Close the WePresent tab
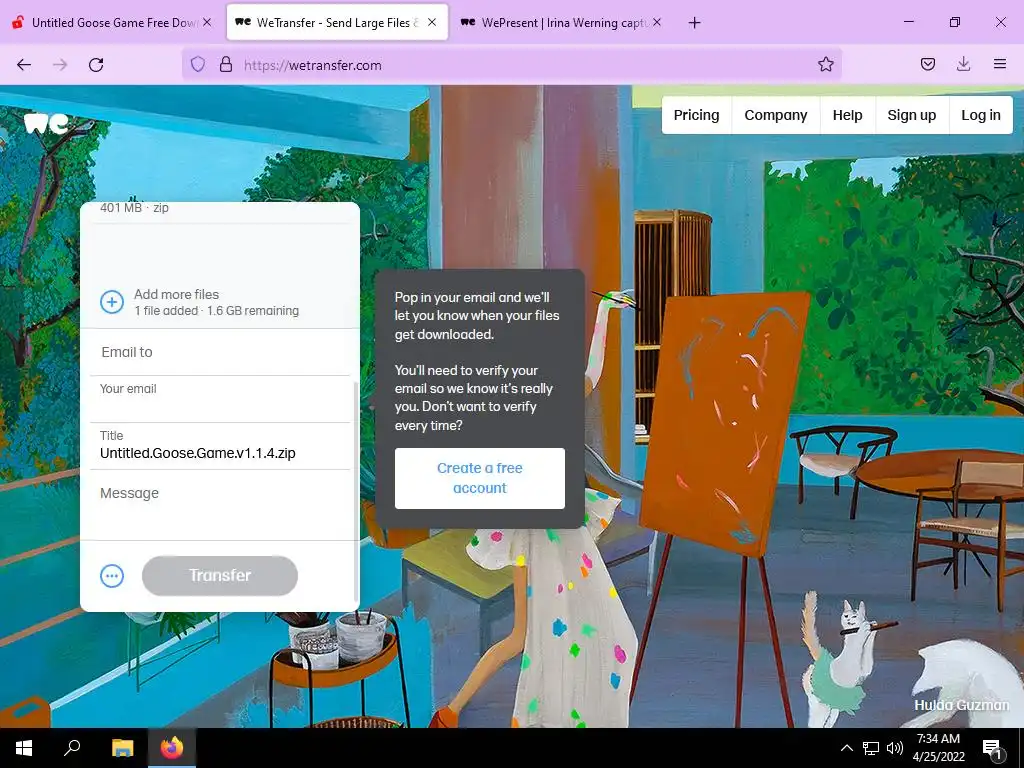Screen dimensions: 1024x768 tap(657, 22)
